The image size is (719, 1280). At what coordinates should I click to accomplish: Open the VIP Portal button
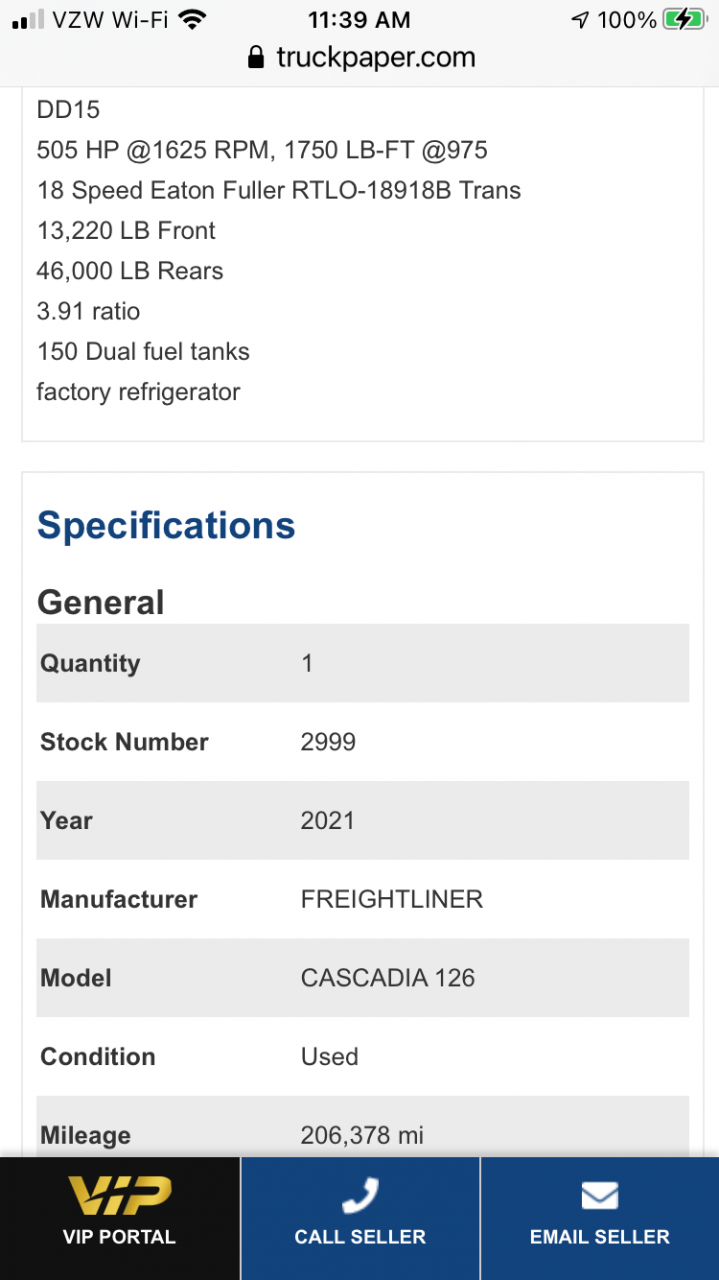pyautogui.click(x=120, y=1218)
